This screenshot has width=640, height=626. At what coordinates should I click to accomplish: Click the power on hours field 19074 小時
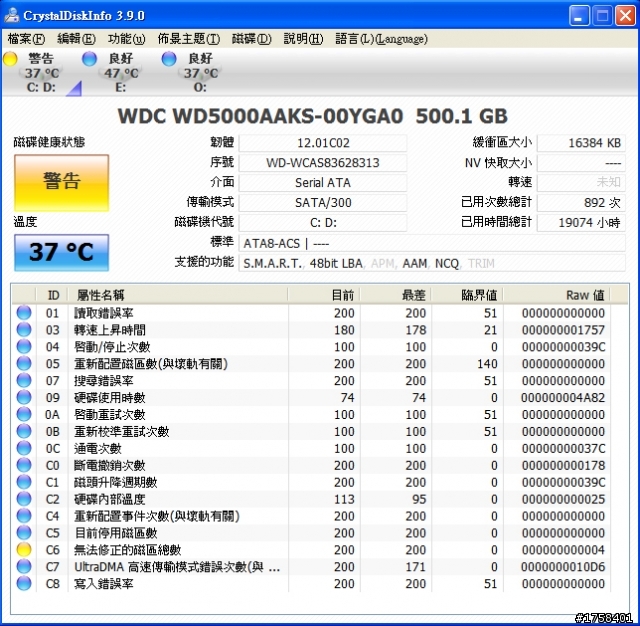(x=581, y=223)
